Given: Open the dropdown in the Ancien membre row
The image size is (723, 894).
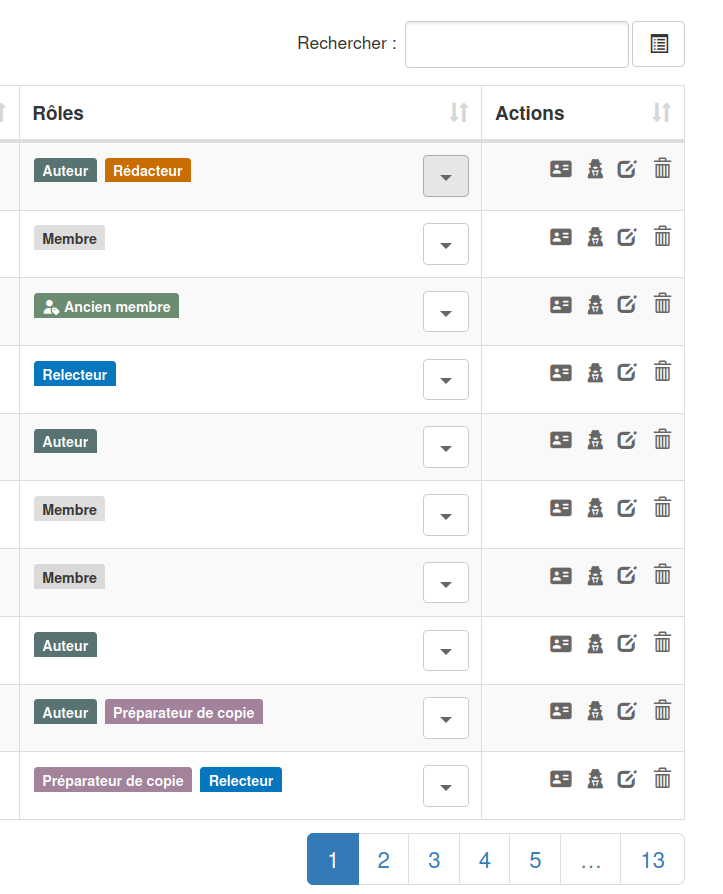Looking at the screenshot, I should (x=445, y=311).
